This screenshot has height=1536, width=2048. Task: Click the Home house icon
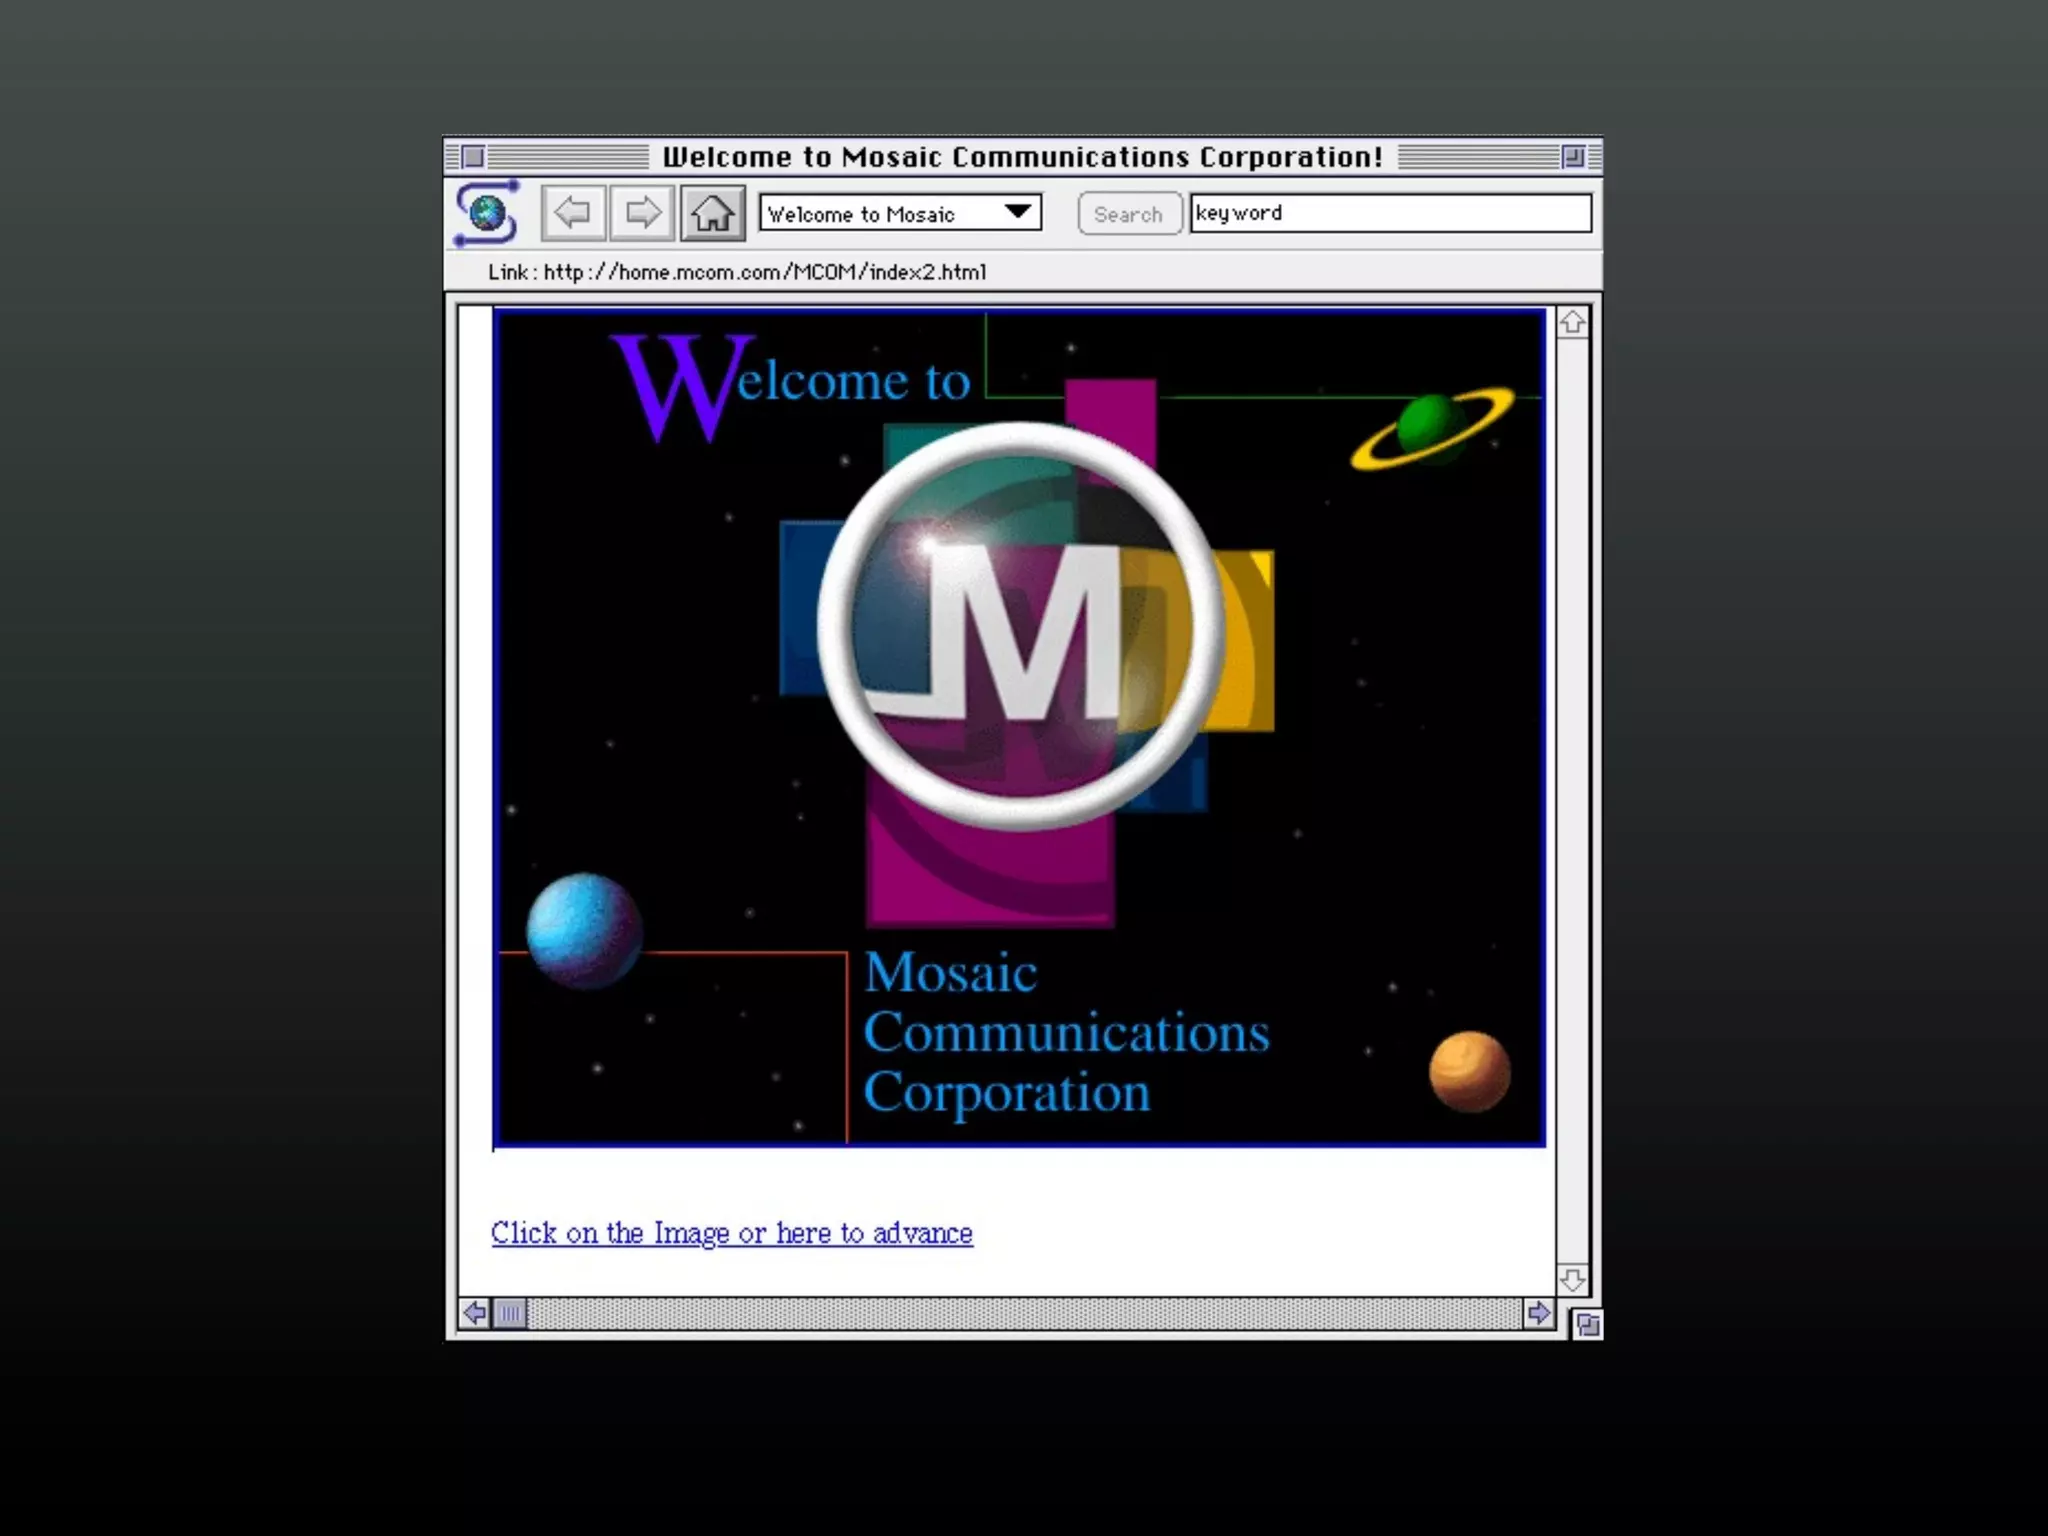(712, 213)
